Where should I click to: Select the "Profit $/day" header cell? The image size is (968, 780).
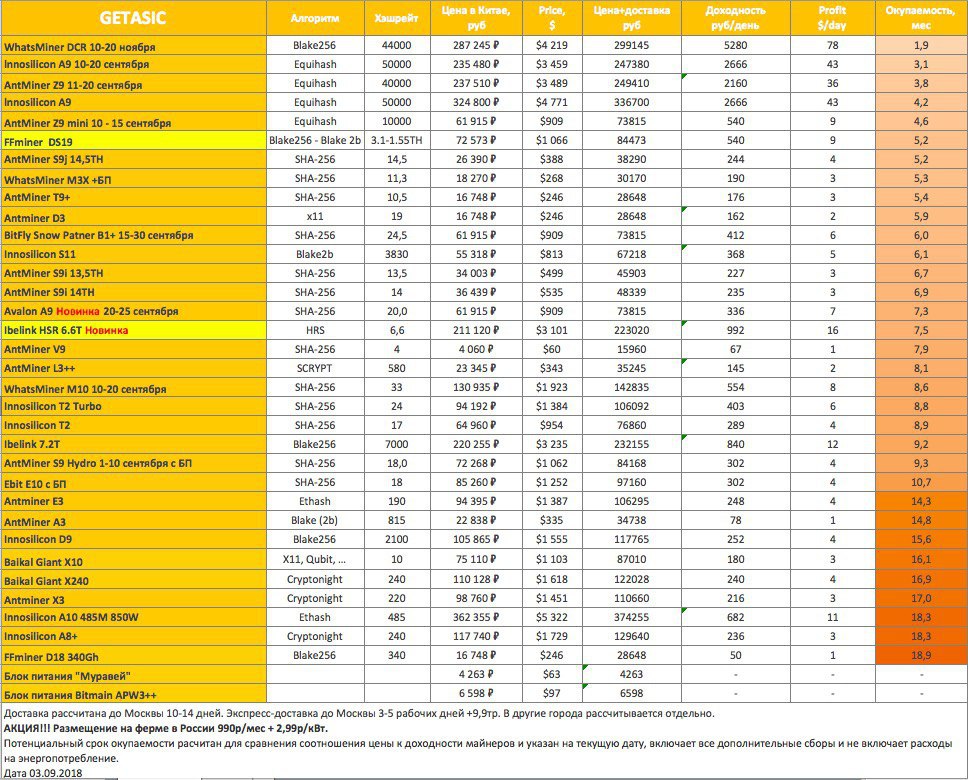click(832, 18)
